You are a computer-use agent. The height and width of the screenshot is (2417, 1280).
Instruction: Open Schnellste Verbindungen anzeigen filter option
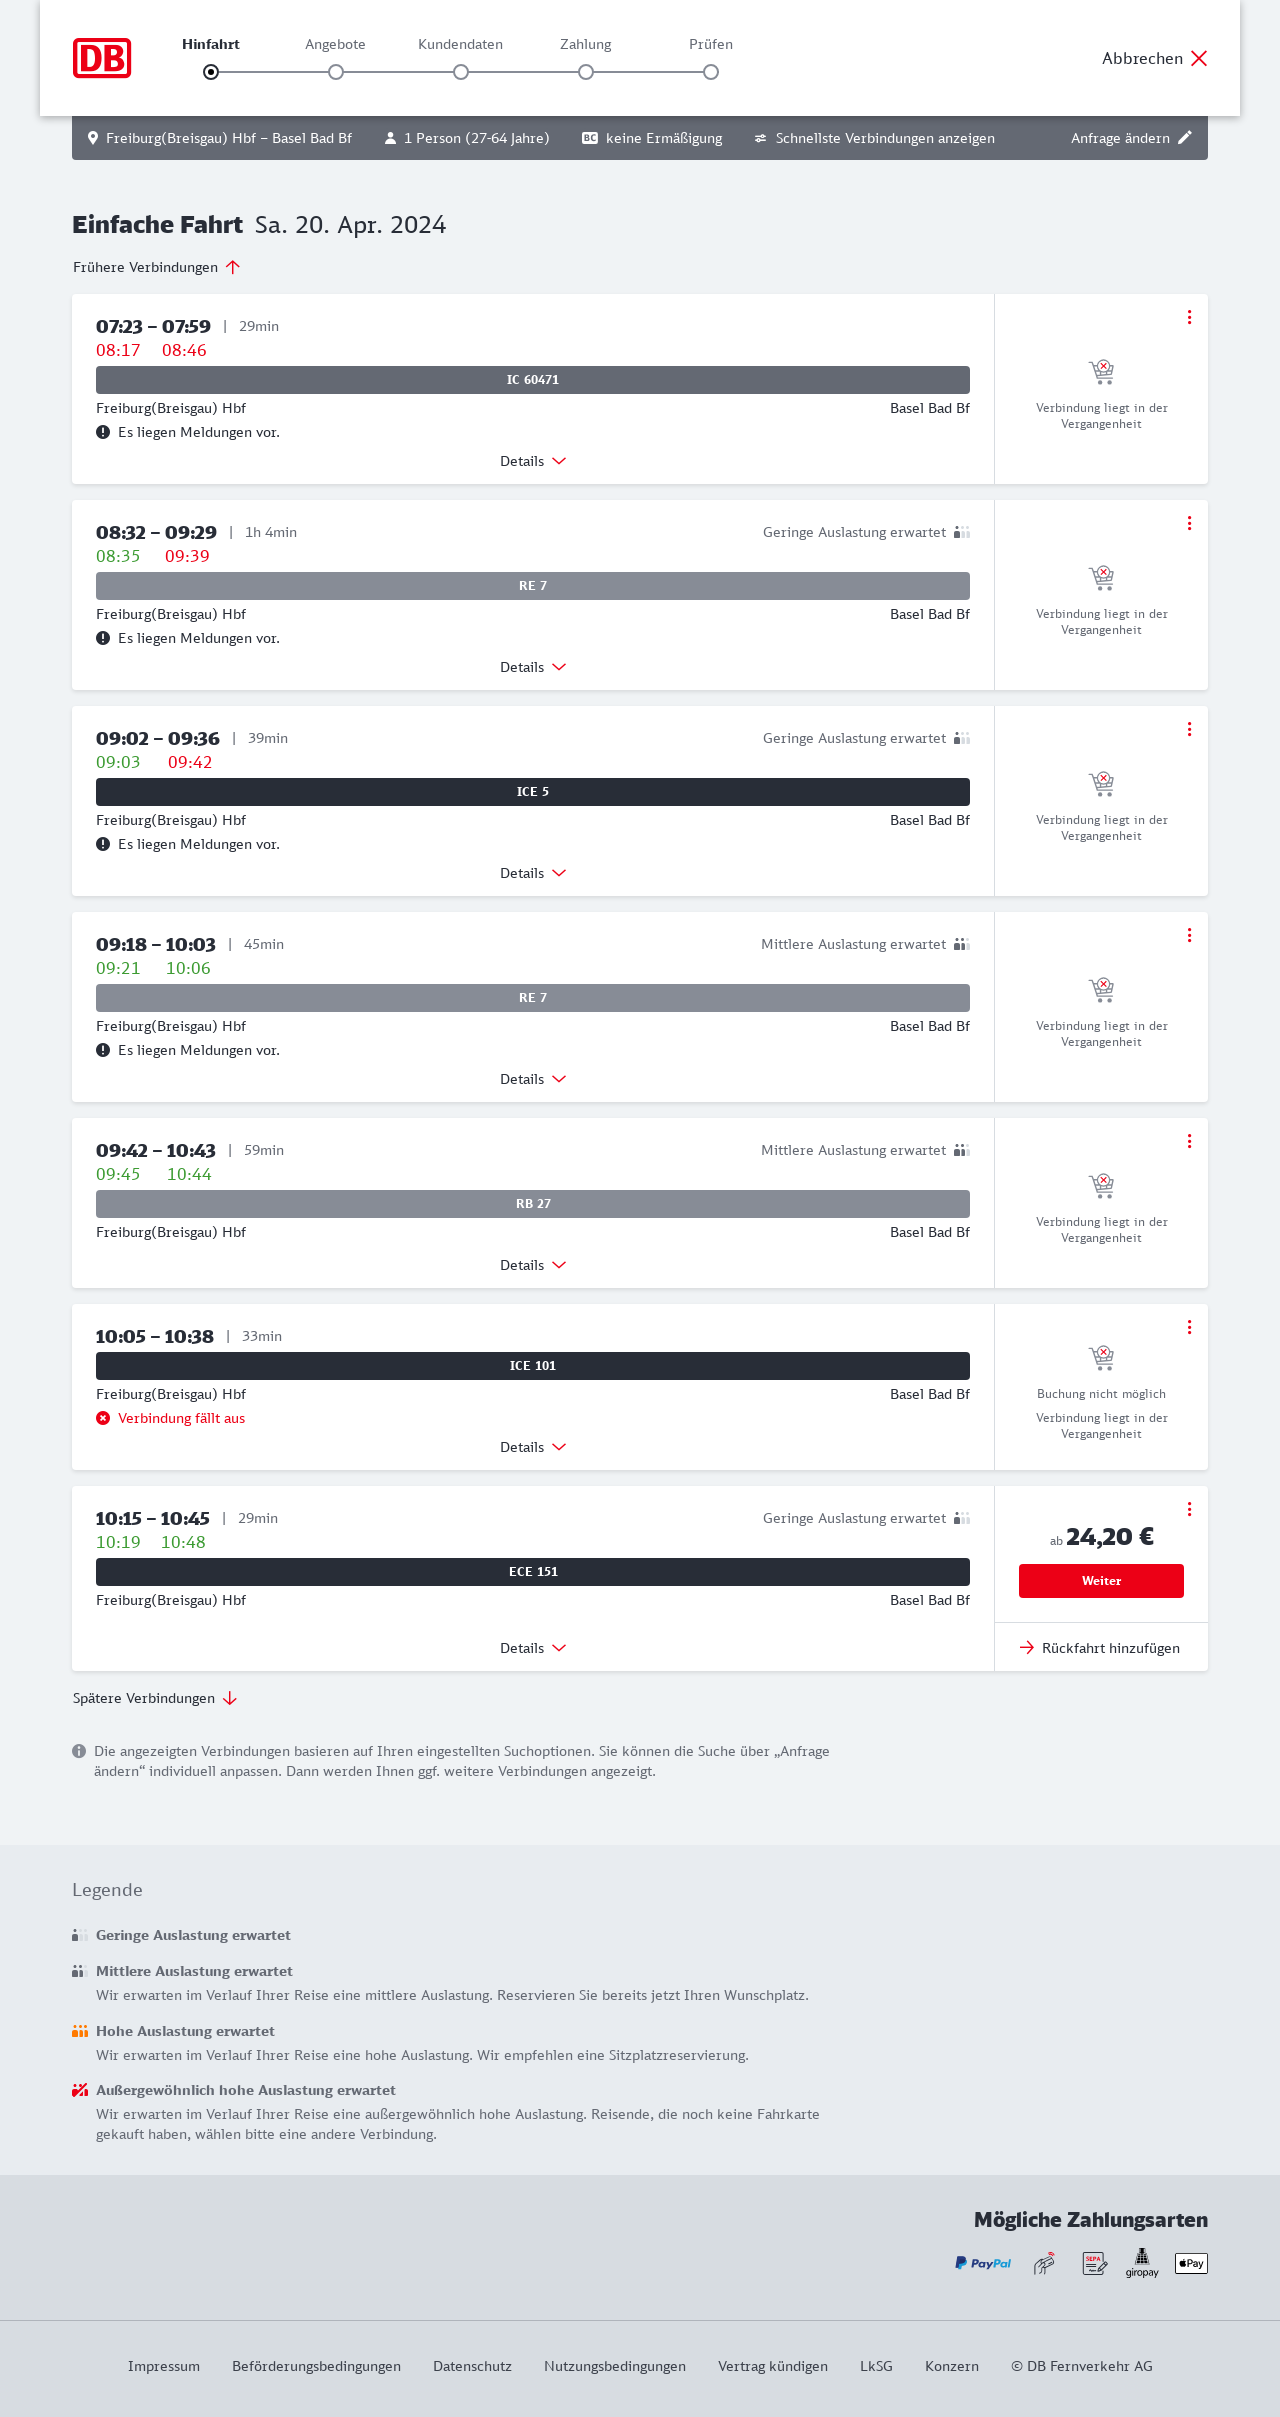point(875,138)
